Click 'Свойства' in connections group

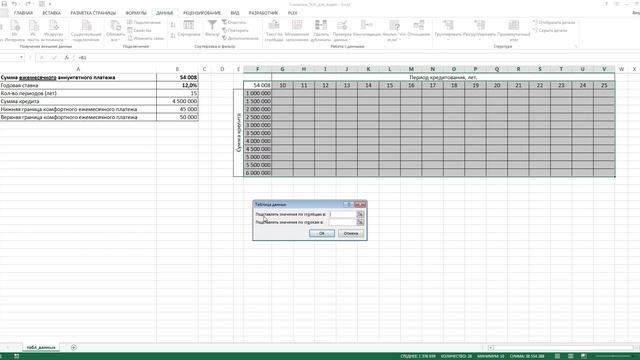click(140, 30)
